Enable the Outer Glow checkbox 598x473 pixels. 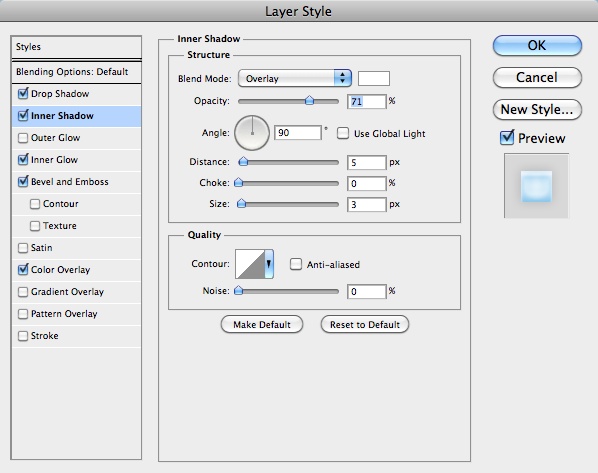tap(23, 138)
